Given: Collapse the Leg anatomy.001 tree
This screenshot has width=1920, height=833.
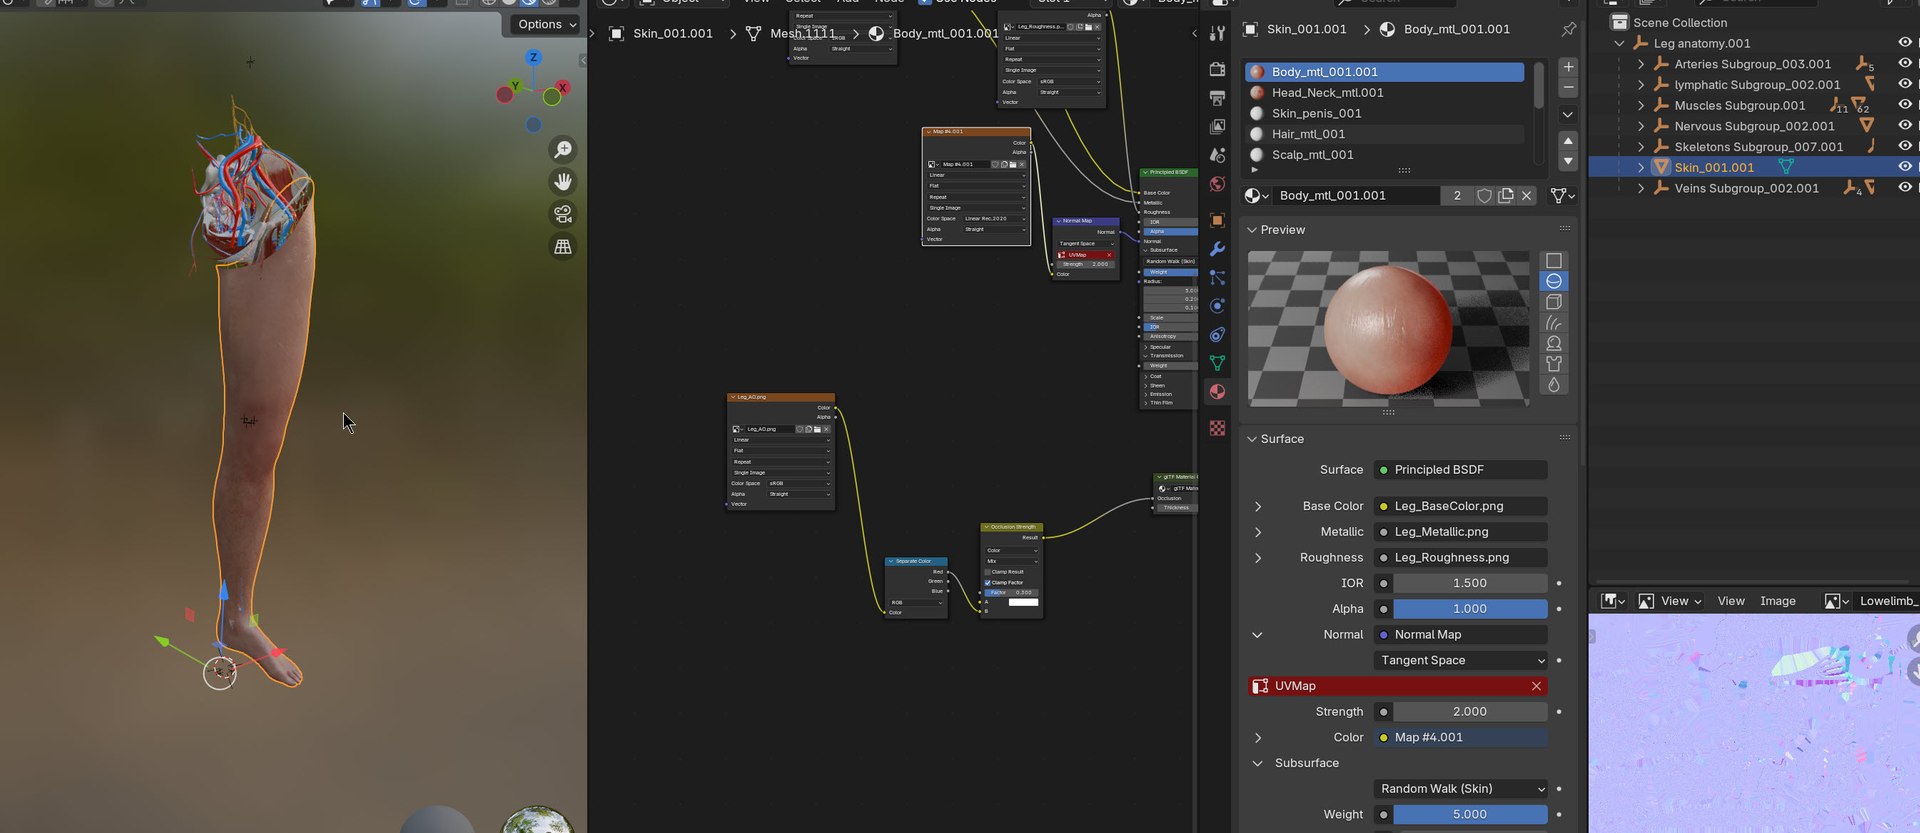Looking at the screenshot, I should pos(1619,43).
